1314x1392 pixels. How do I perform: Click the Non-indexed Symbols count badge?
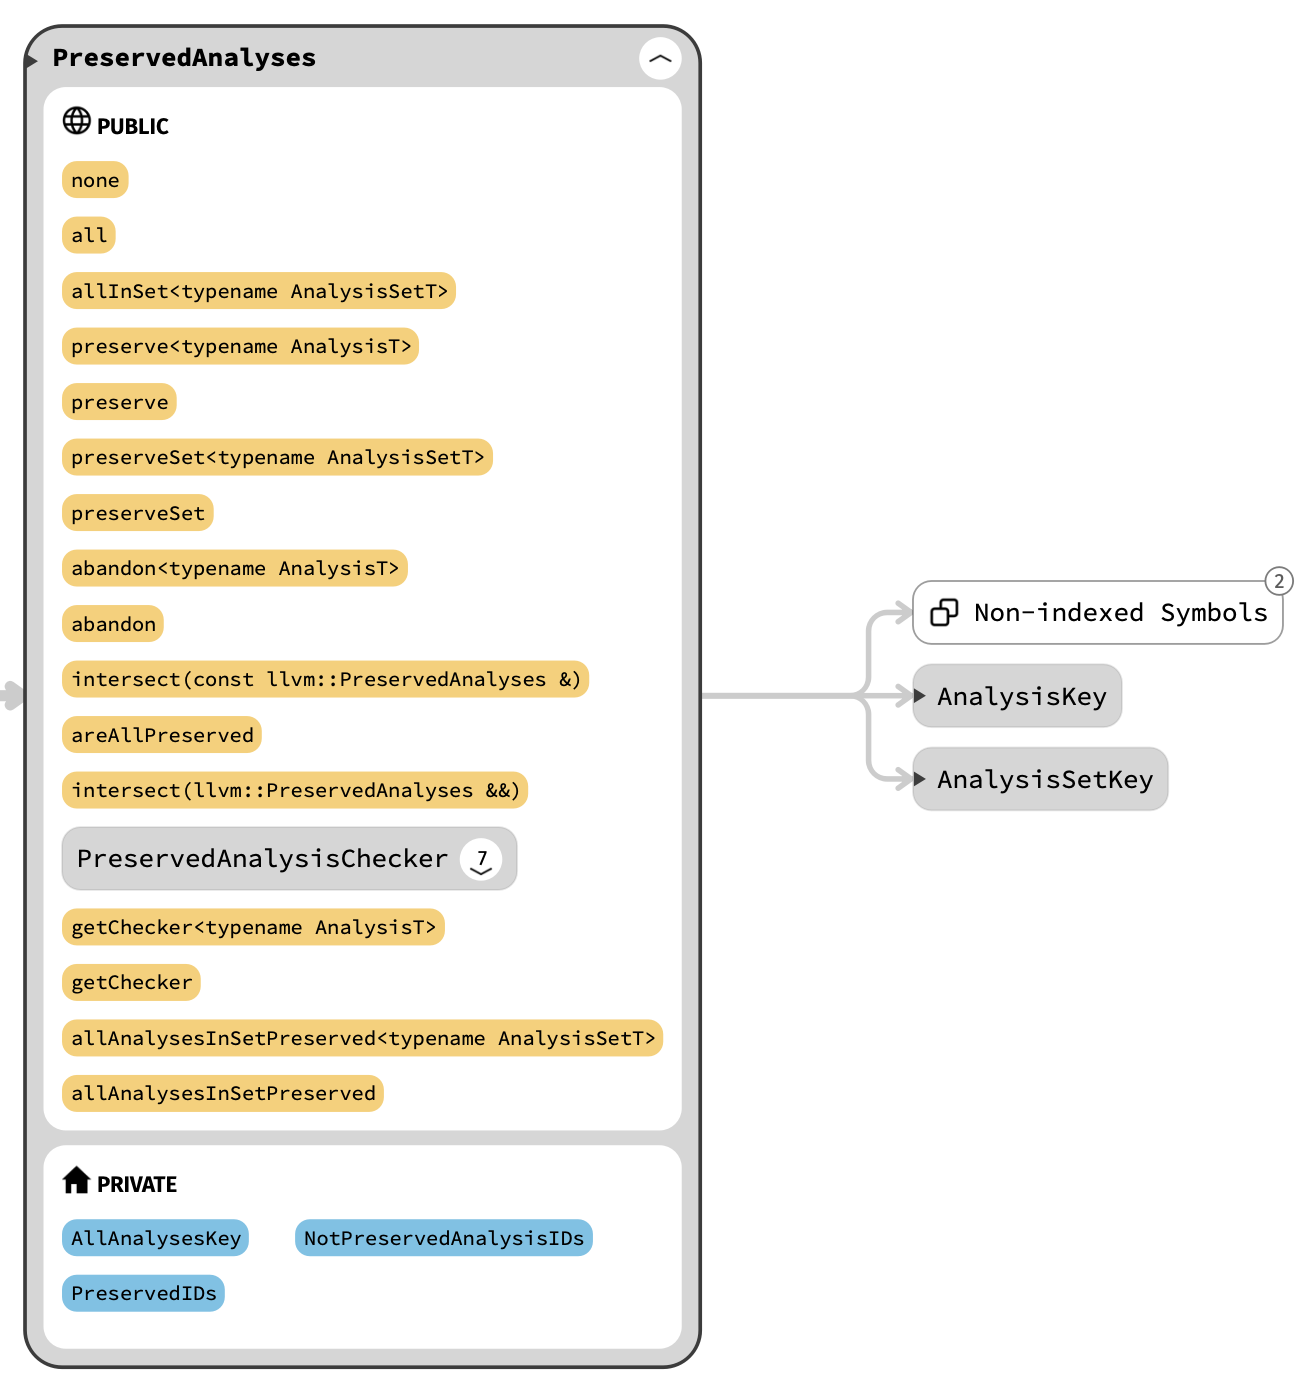[x=1279, y=581]
